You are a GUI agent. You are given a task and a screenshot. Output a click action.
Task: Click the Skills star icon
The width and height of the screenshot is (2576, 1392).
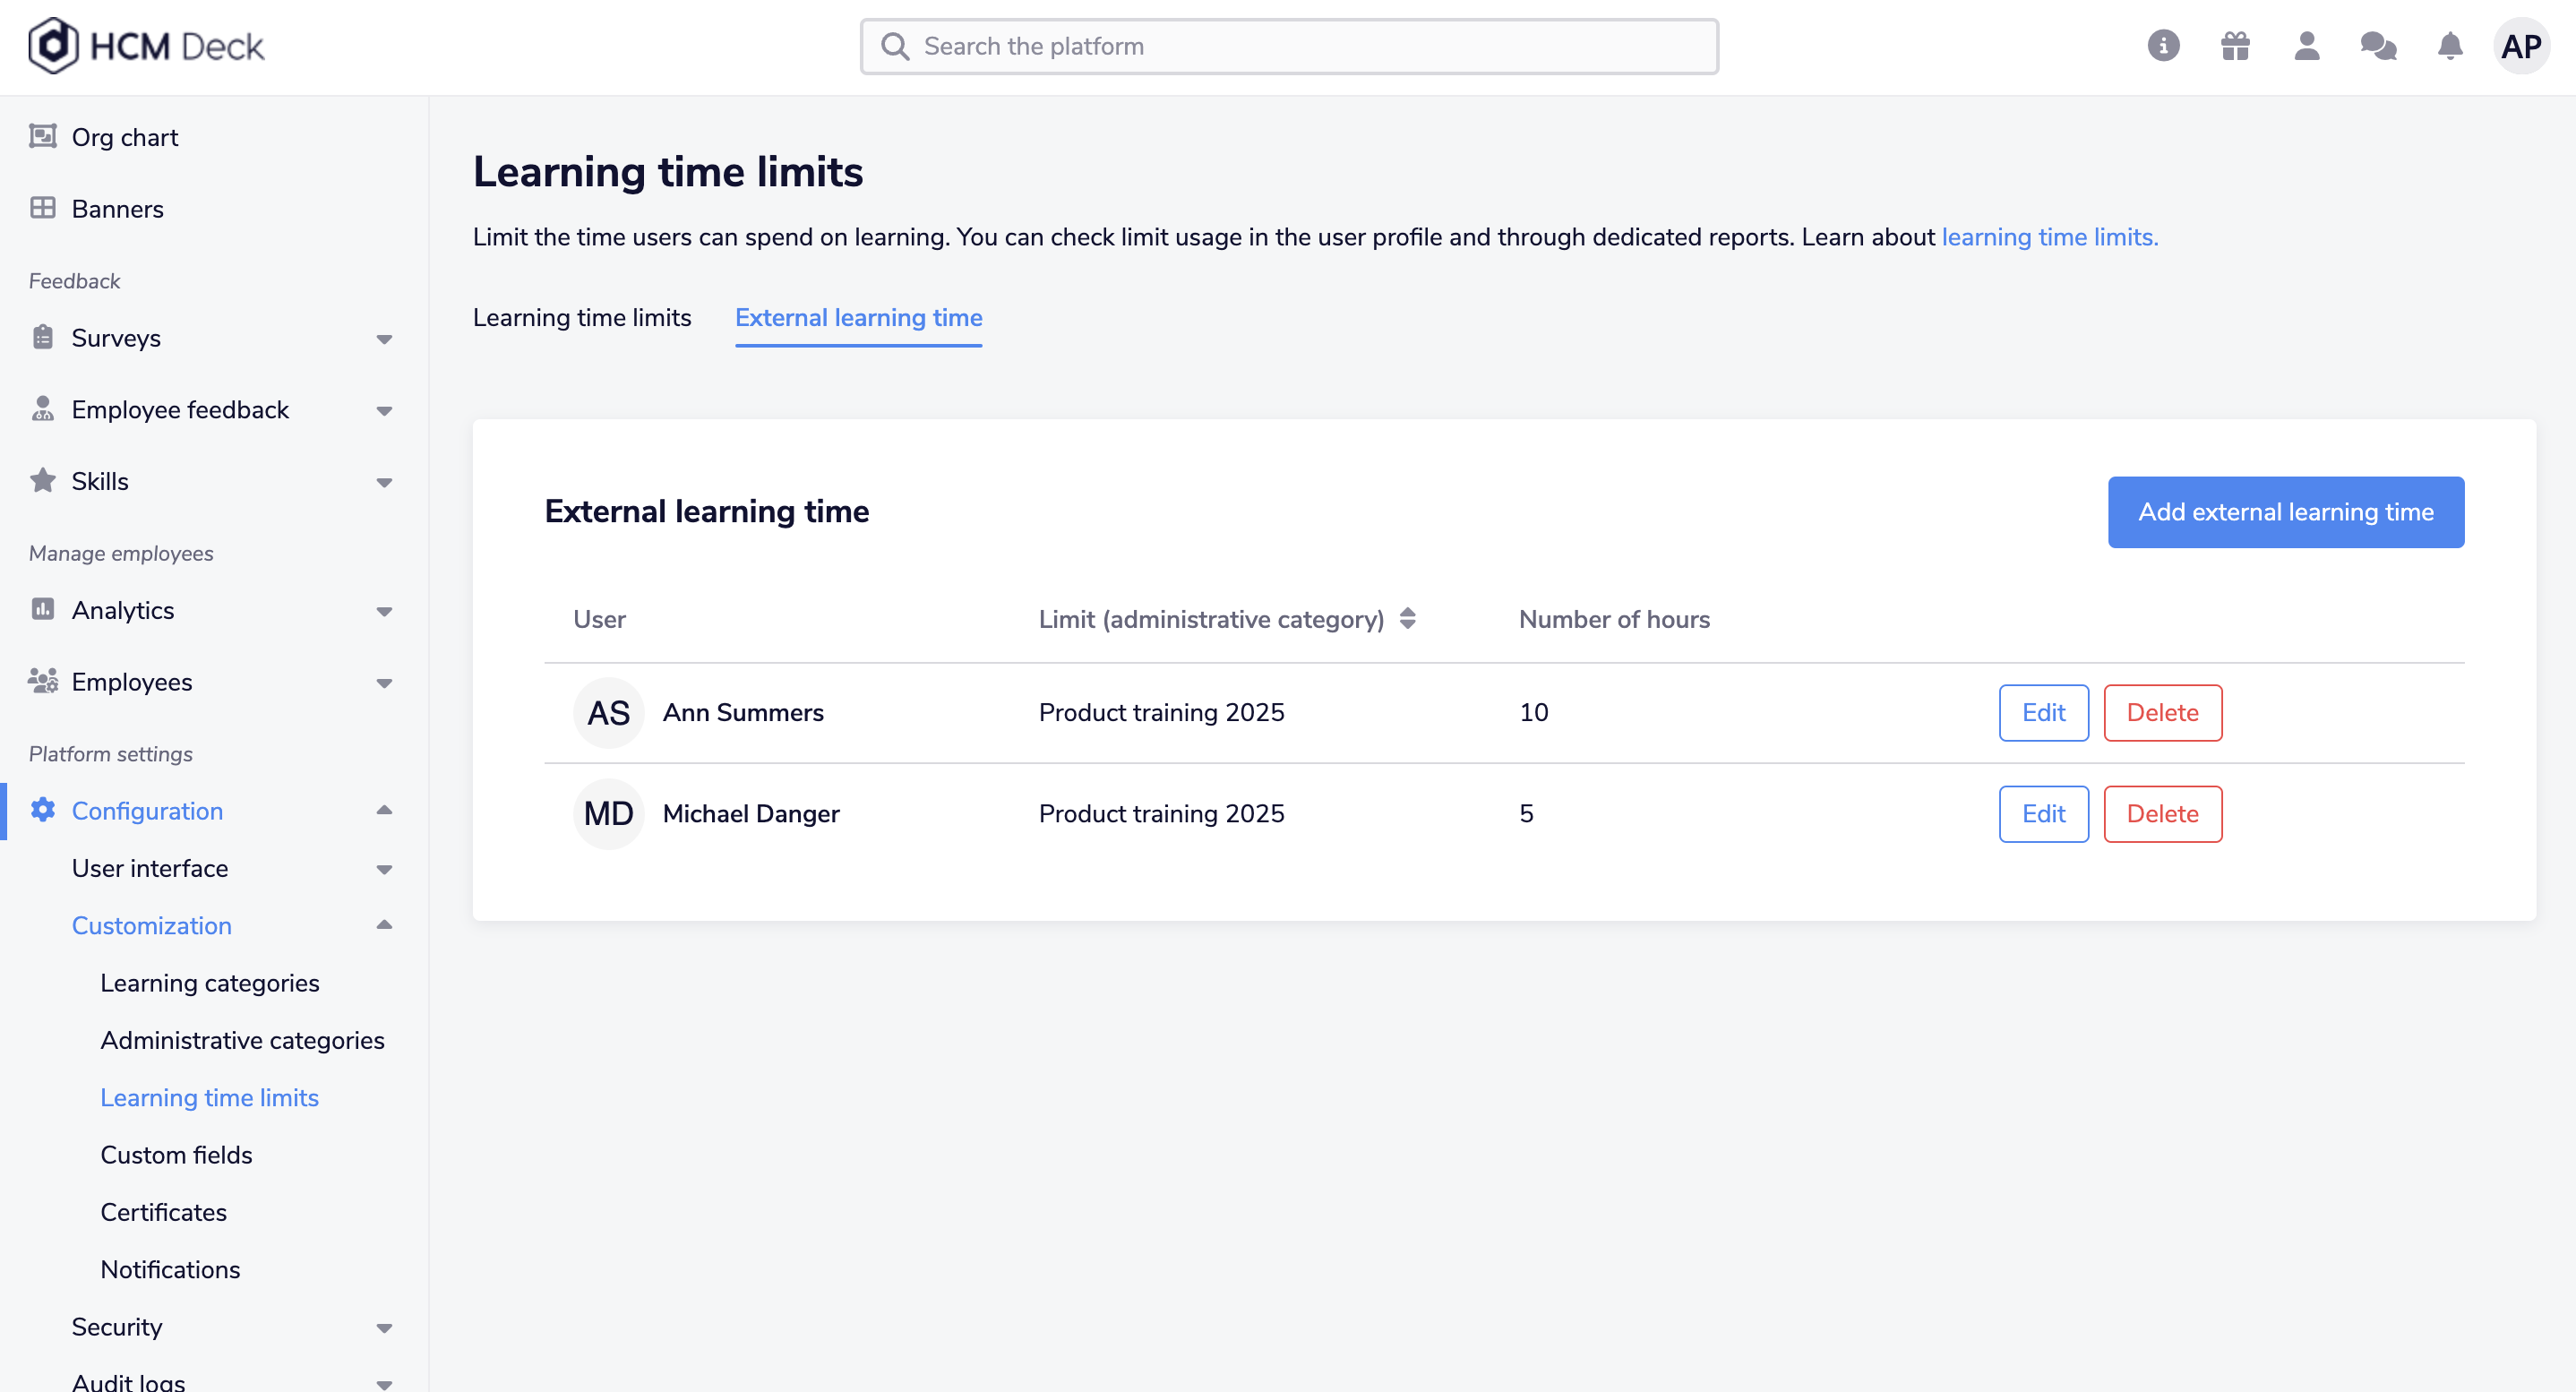pyautogui.click(x=43, y=480)
